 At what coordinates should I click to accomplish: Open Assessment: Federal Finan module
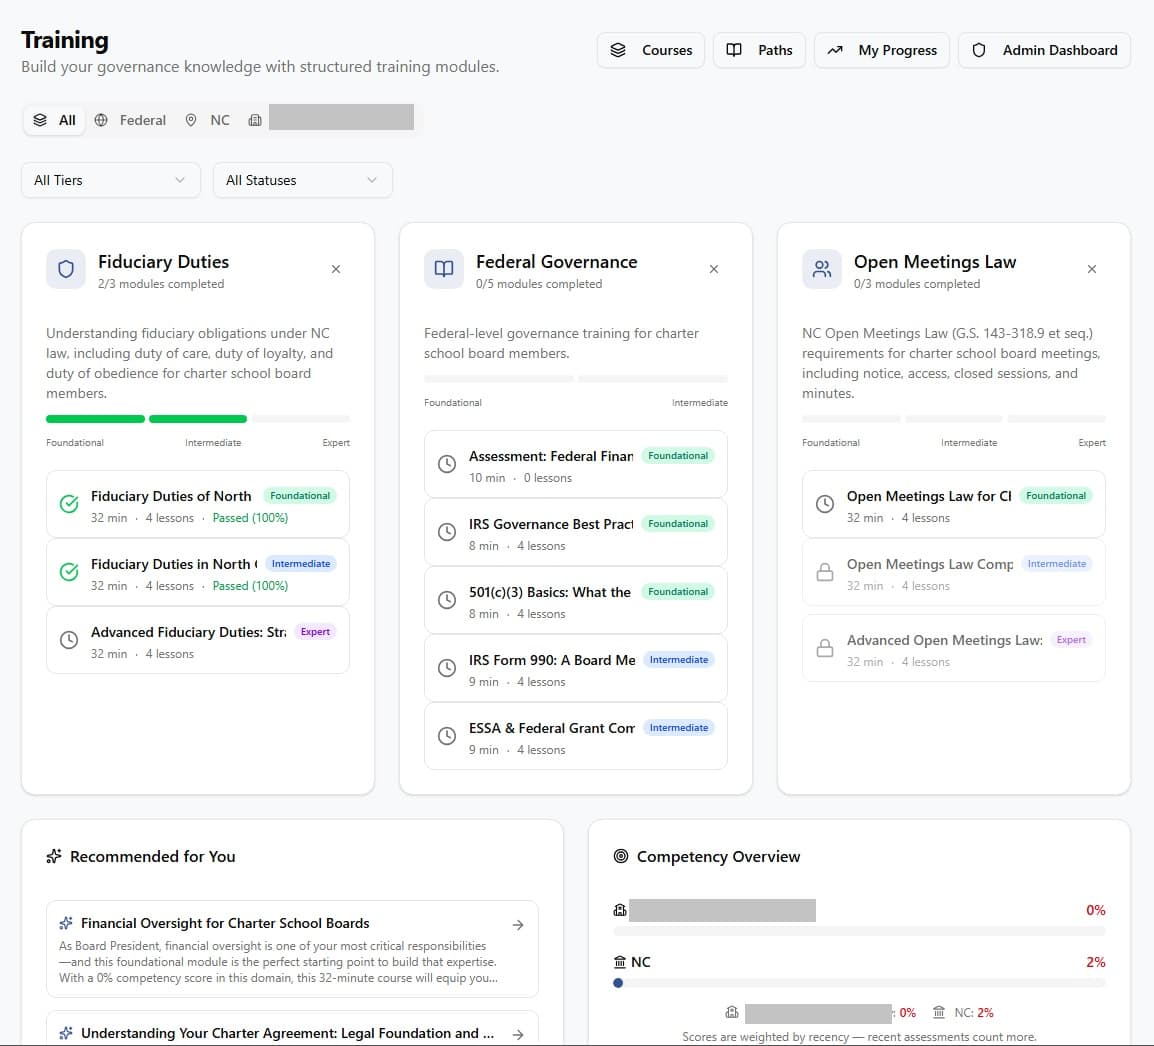(x=576, y=464)
